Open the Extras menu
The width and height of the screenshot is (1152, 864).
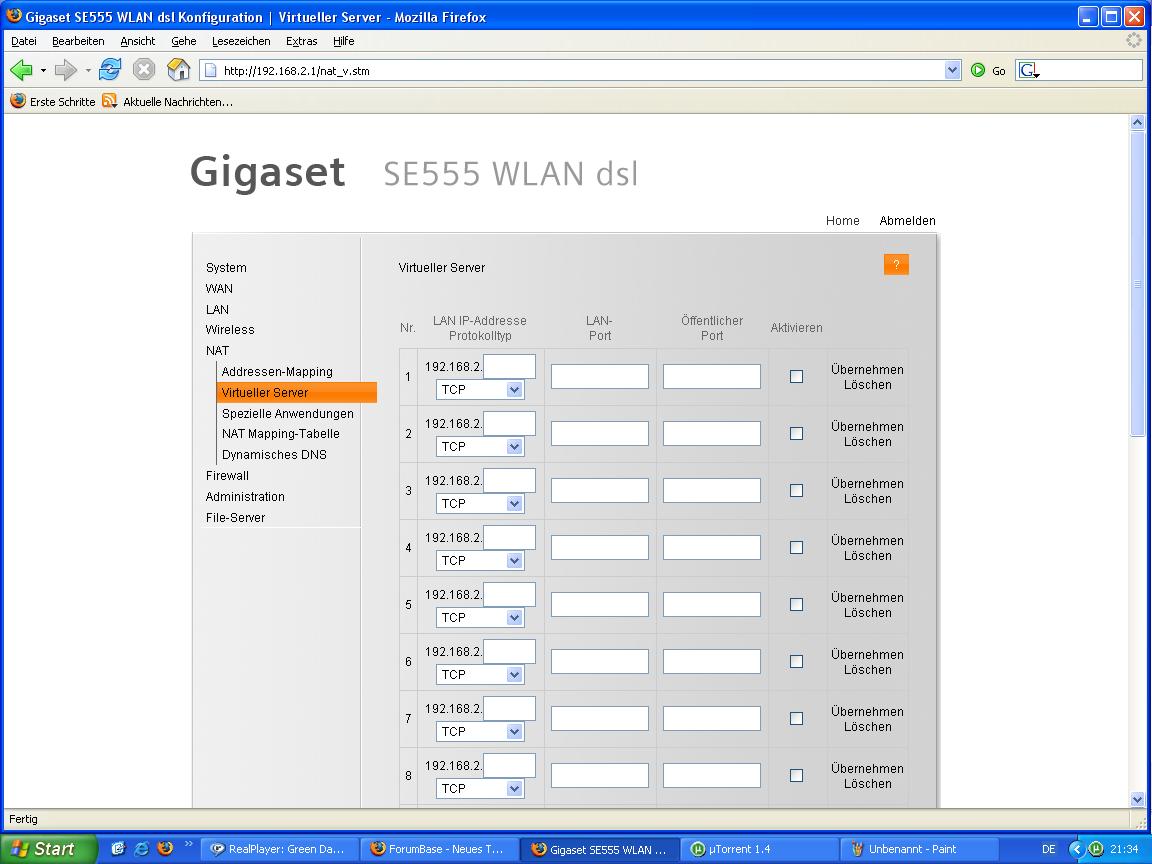click(x=301, y=41)
